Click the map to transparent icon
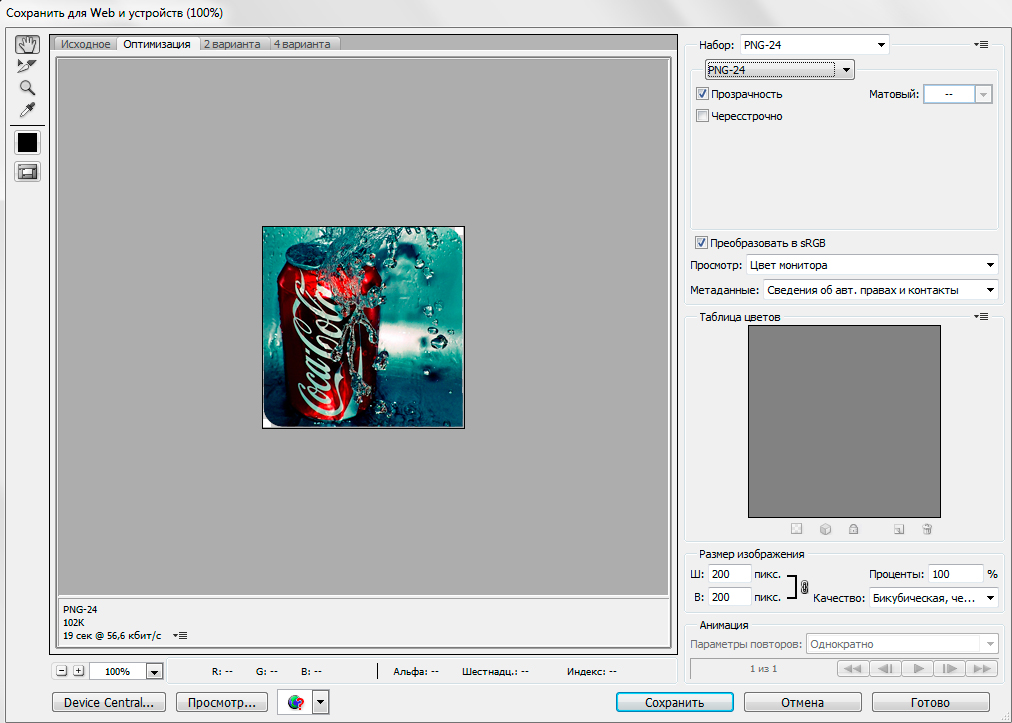The height and width of the screenshot is (723, 1012). click(796, 529)
